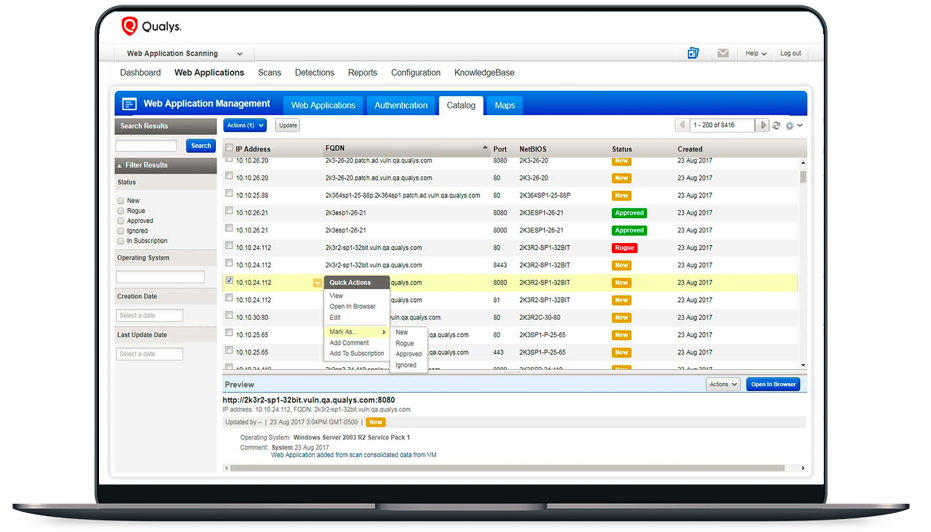Switch to the Maps tab
The width and height of the screenshot is (931, 532).
(505, 106)
